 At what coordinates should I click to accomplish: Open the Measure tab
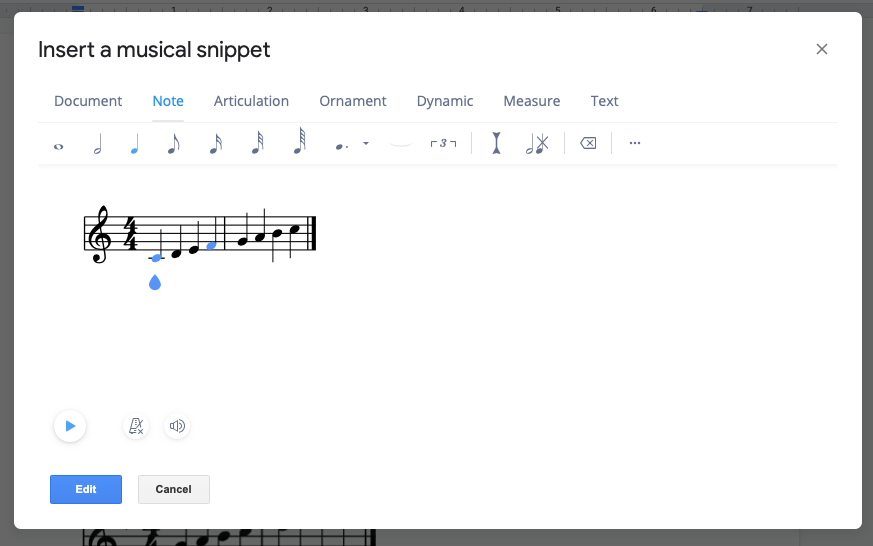pos(532,101)
